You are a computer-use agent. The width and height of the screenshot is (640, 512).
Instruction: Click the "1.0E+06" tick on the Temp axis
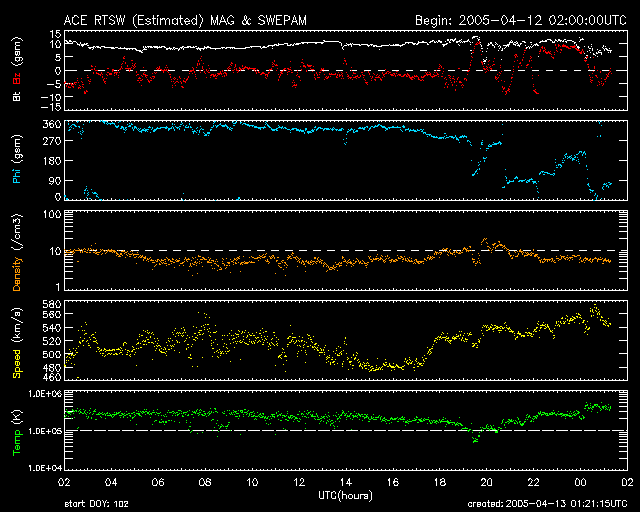click(x=45, y=394)
